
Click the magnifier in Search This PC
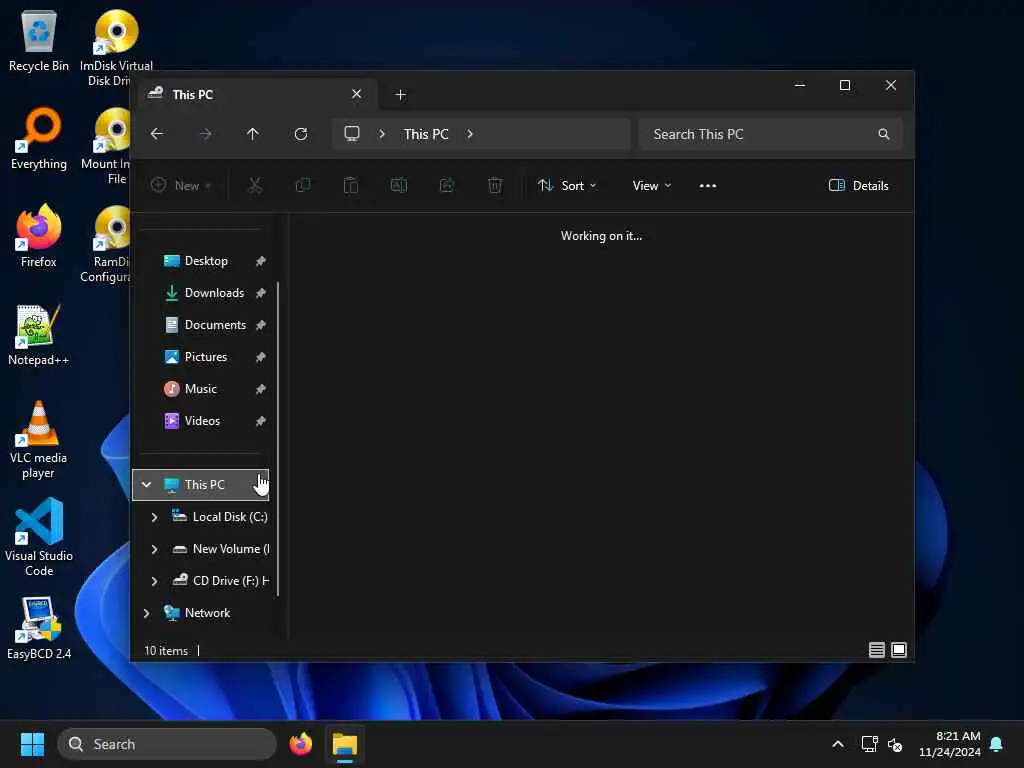884,134
